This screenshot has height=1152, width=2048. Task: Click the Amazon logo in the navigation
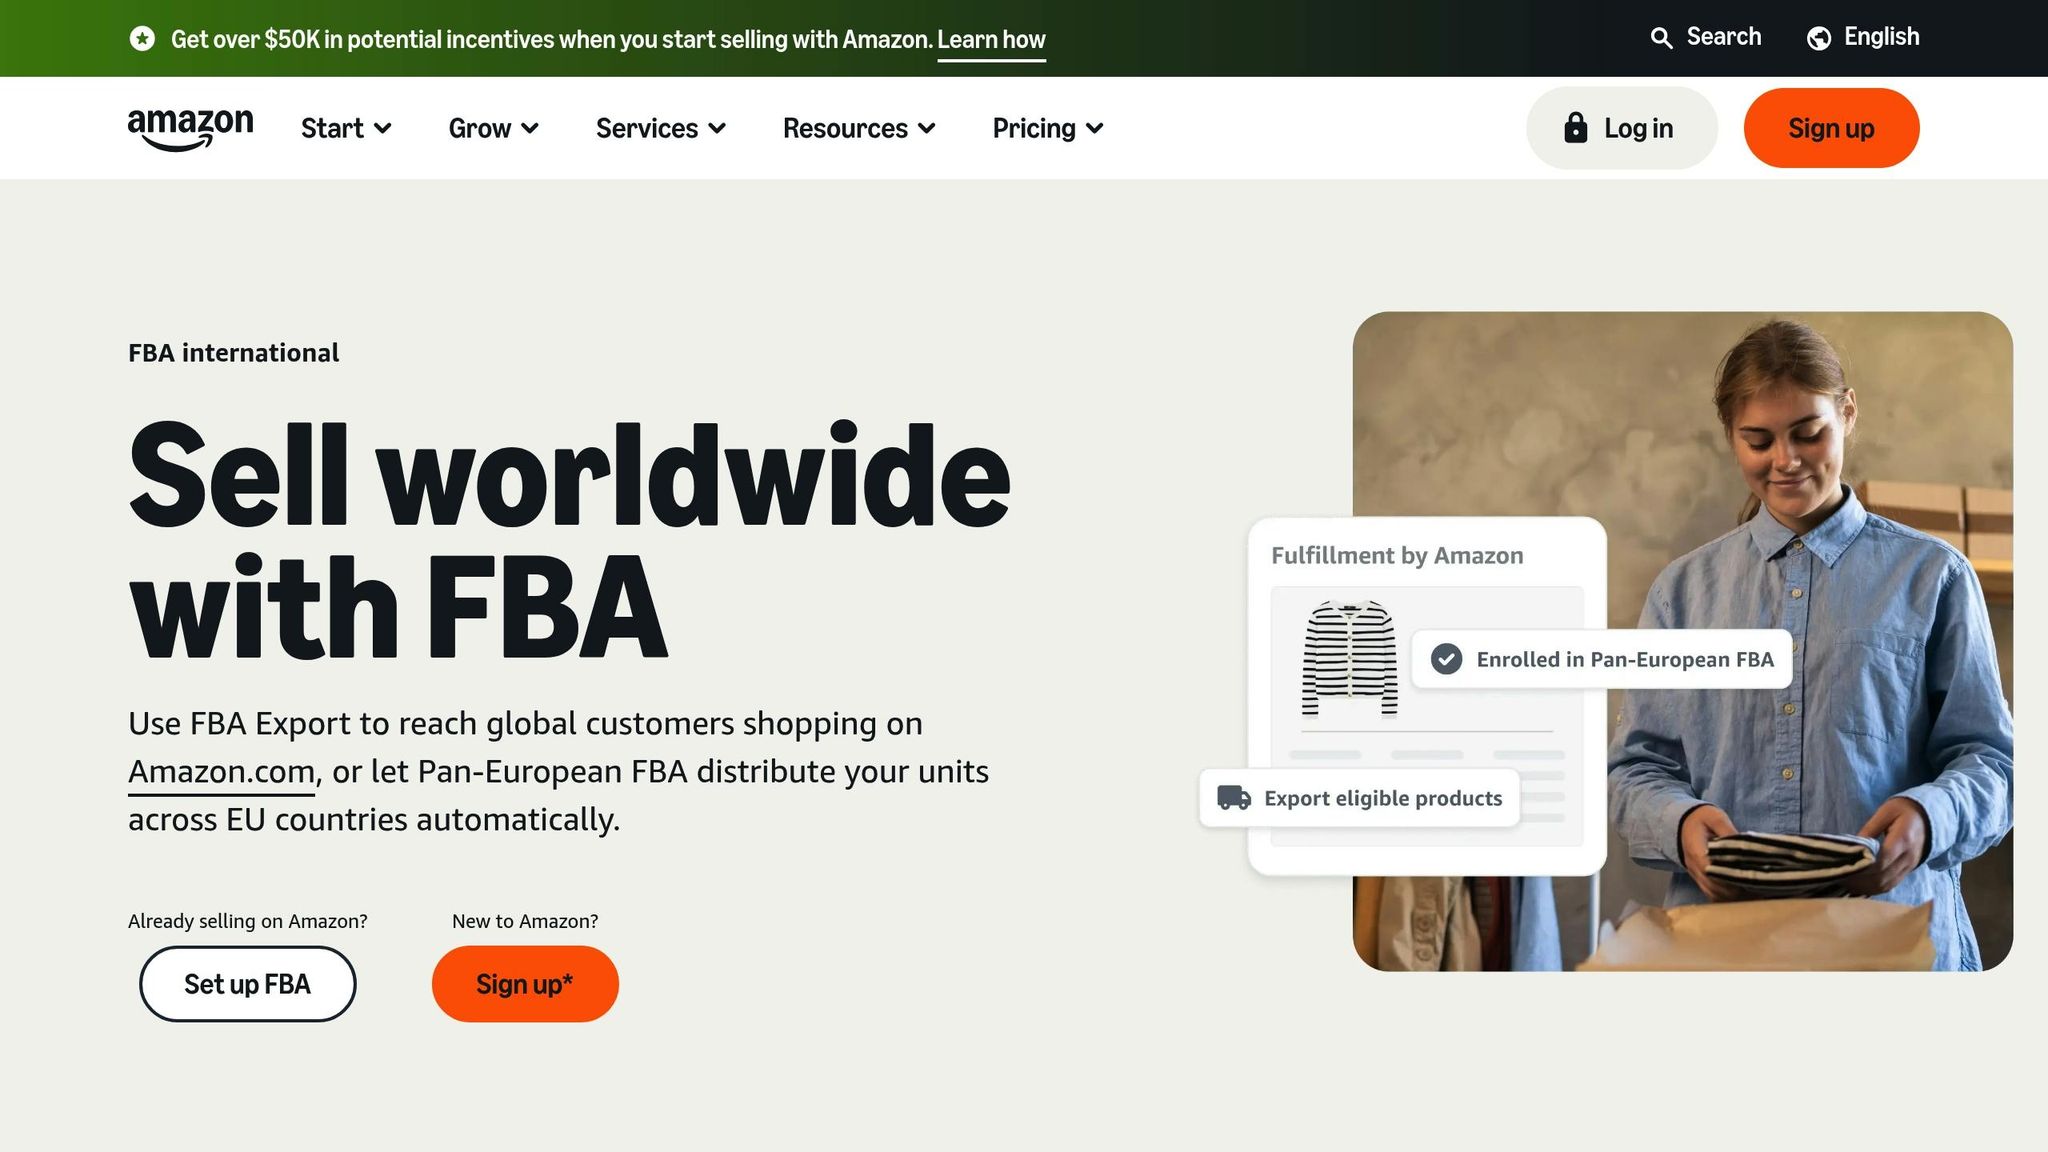pyautogui.click(x=189, y=127)
